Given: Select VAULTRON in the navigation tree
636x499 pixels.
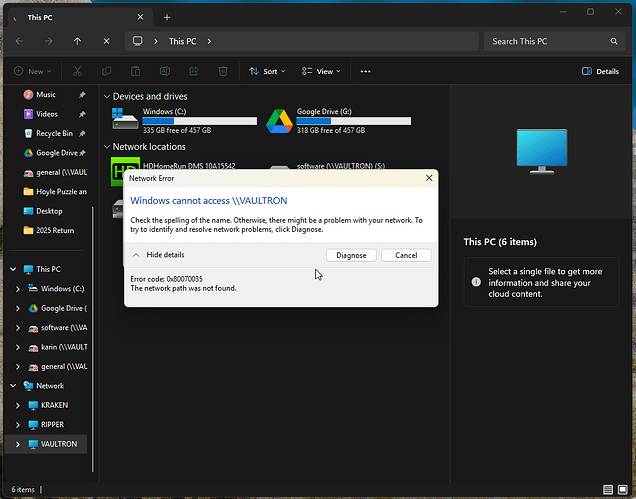Looking at the screenshot, I should point(59,443).
